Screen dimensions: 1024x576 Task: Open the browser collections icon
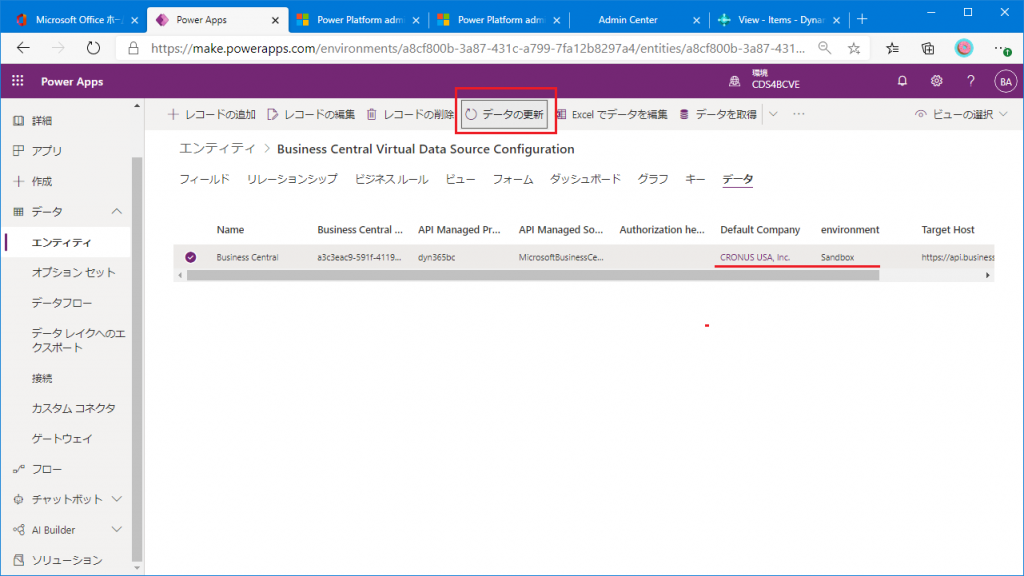(x=928, y=48)
